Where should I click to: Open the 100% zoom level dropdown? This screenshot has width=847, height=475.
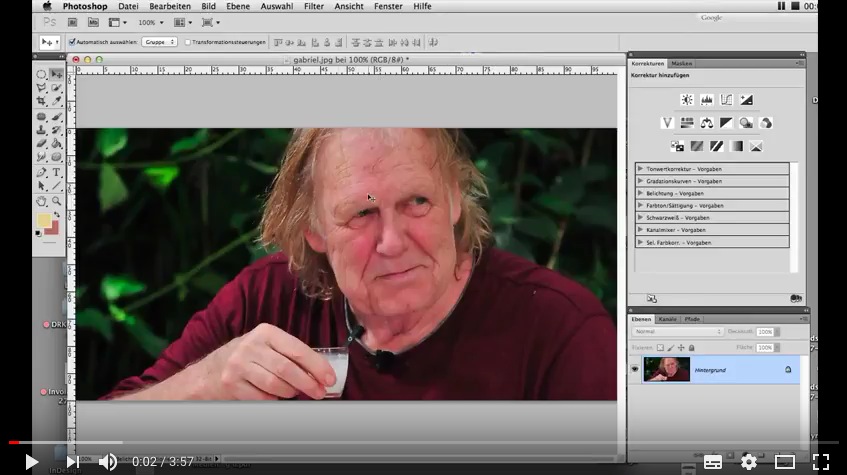click(x=151, y=23)
